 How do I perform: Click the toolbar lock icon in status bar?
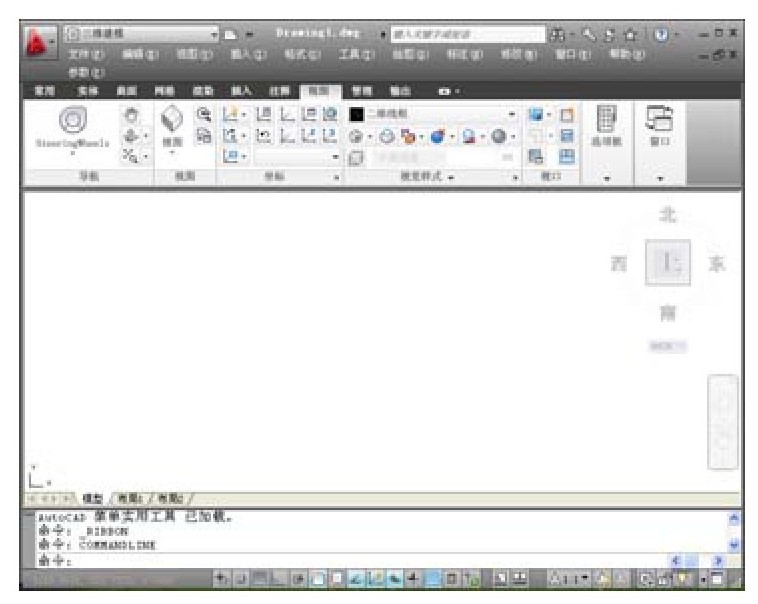[x=664, y=578]
